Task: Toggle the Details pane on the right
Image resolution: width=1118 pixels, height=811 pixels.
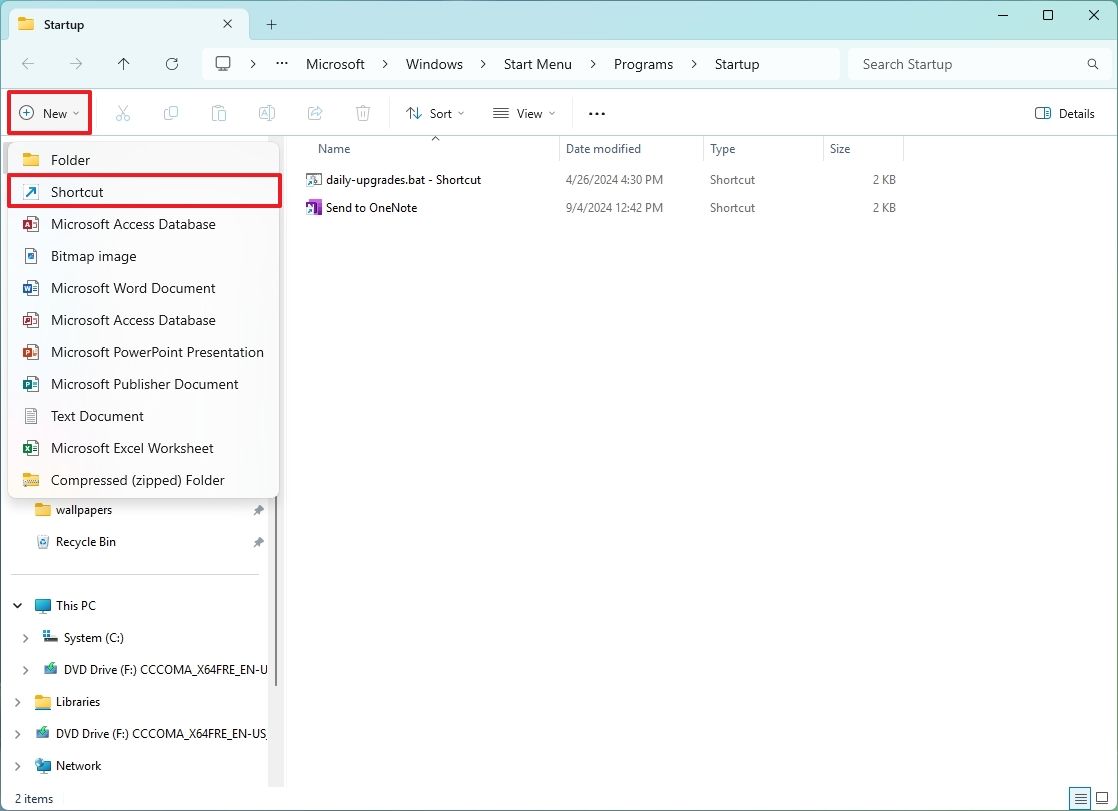Action: tap(1064, 113)
